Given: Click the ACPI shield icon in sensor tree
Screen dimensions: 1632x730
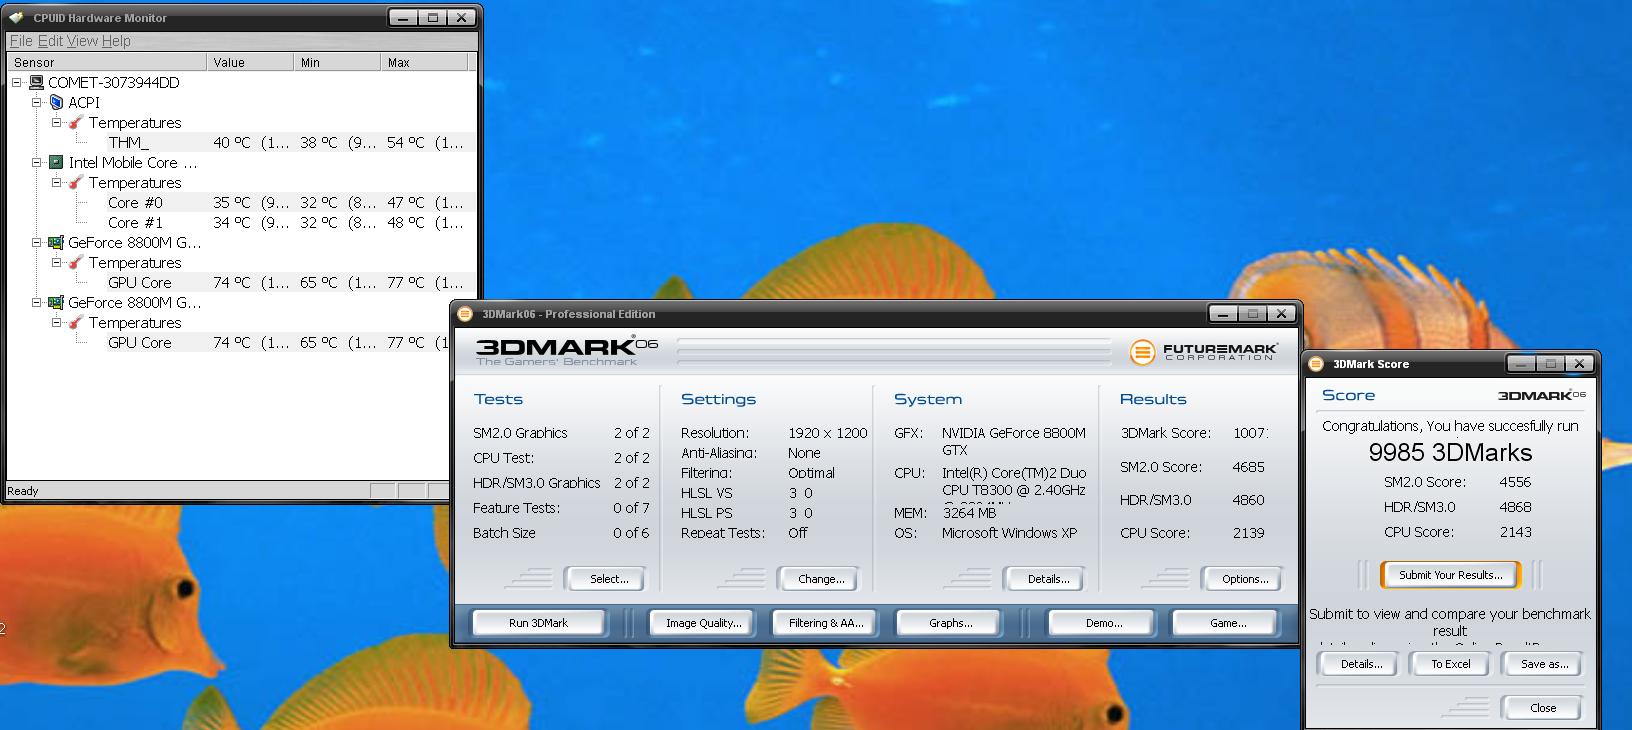Looking at the screenshot, I should [x=57, y=102].
